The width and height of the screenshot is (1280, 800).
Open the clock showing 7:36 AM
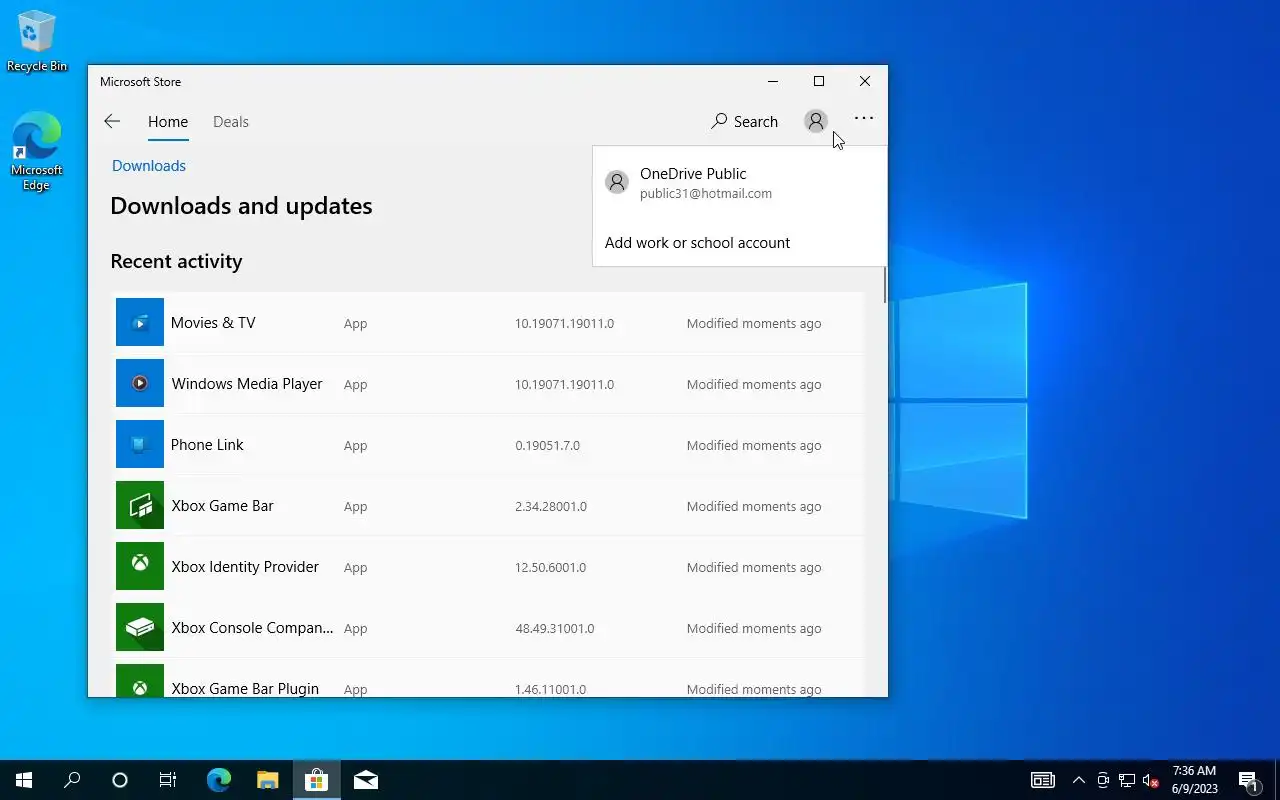tap(1194, 780)
